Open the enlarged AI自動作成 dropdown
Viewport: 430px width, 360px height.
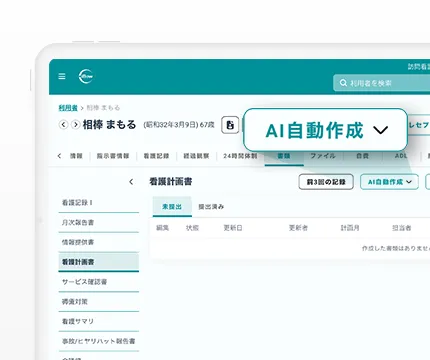pos(326,130)
